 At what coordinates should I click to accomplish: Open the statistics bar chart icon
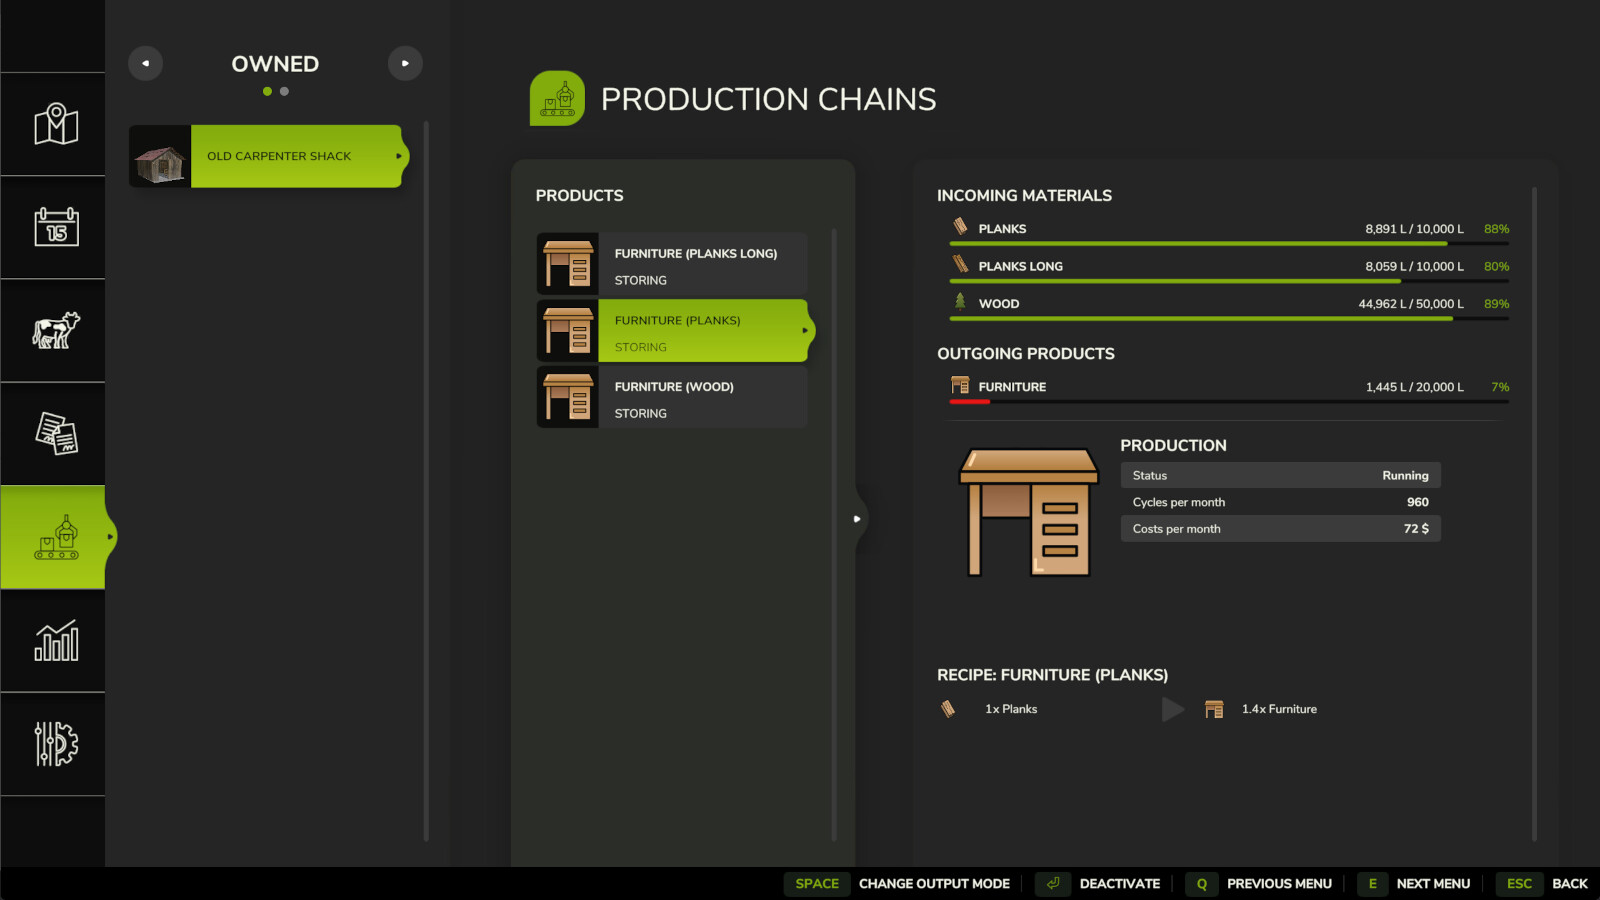(56, 641)
